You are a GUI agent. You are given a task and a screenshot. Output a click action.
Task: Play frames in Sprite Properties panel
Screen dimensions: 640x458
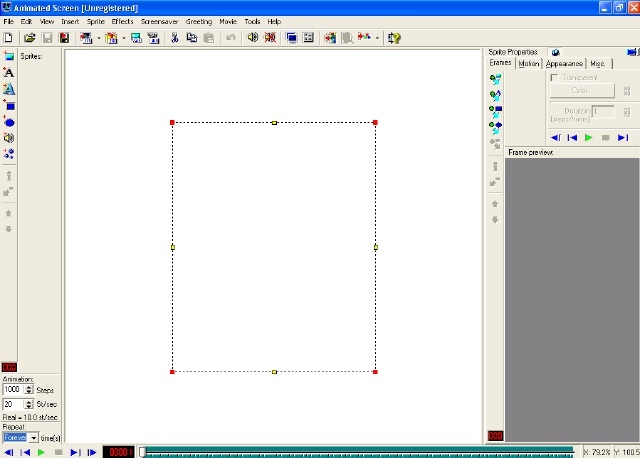coord(589,138)
